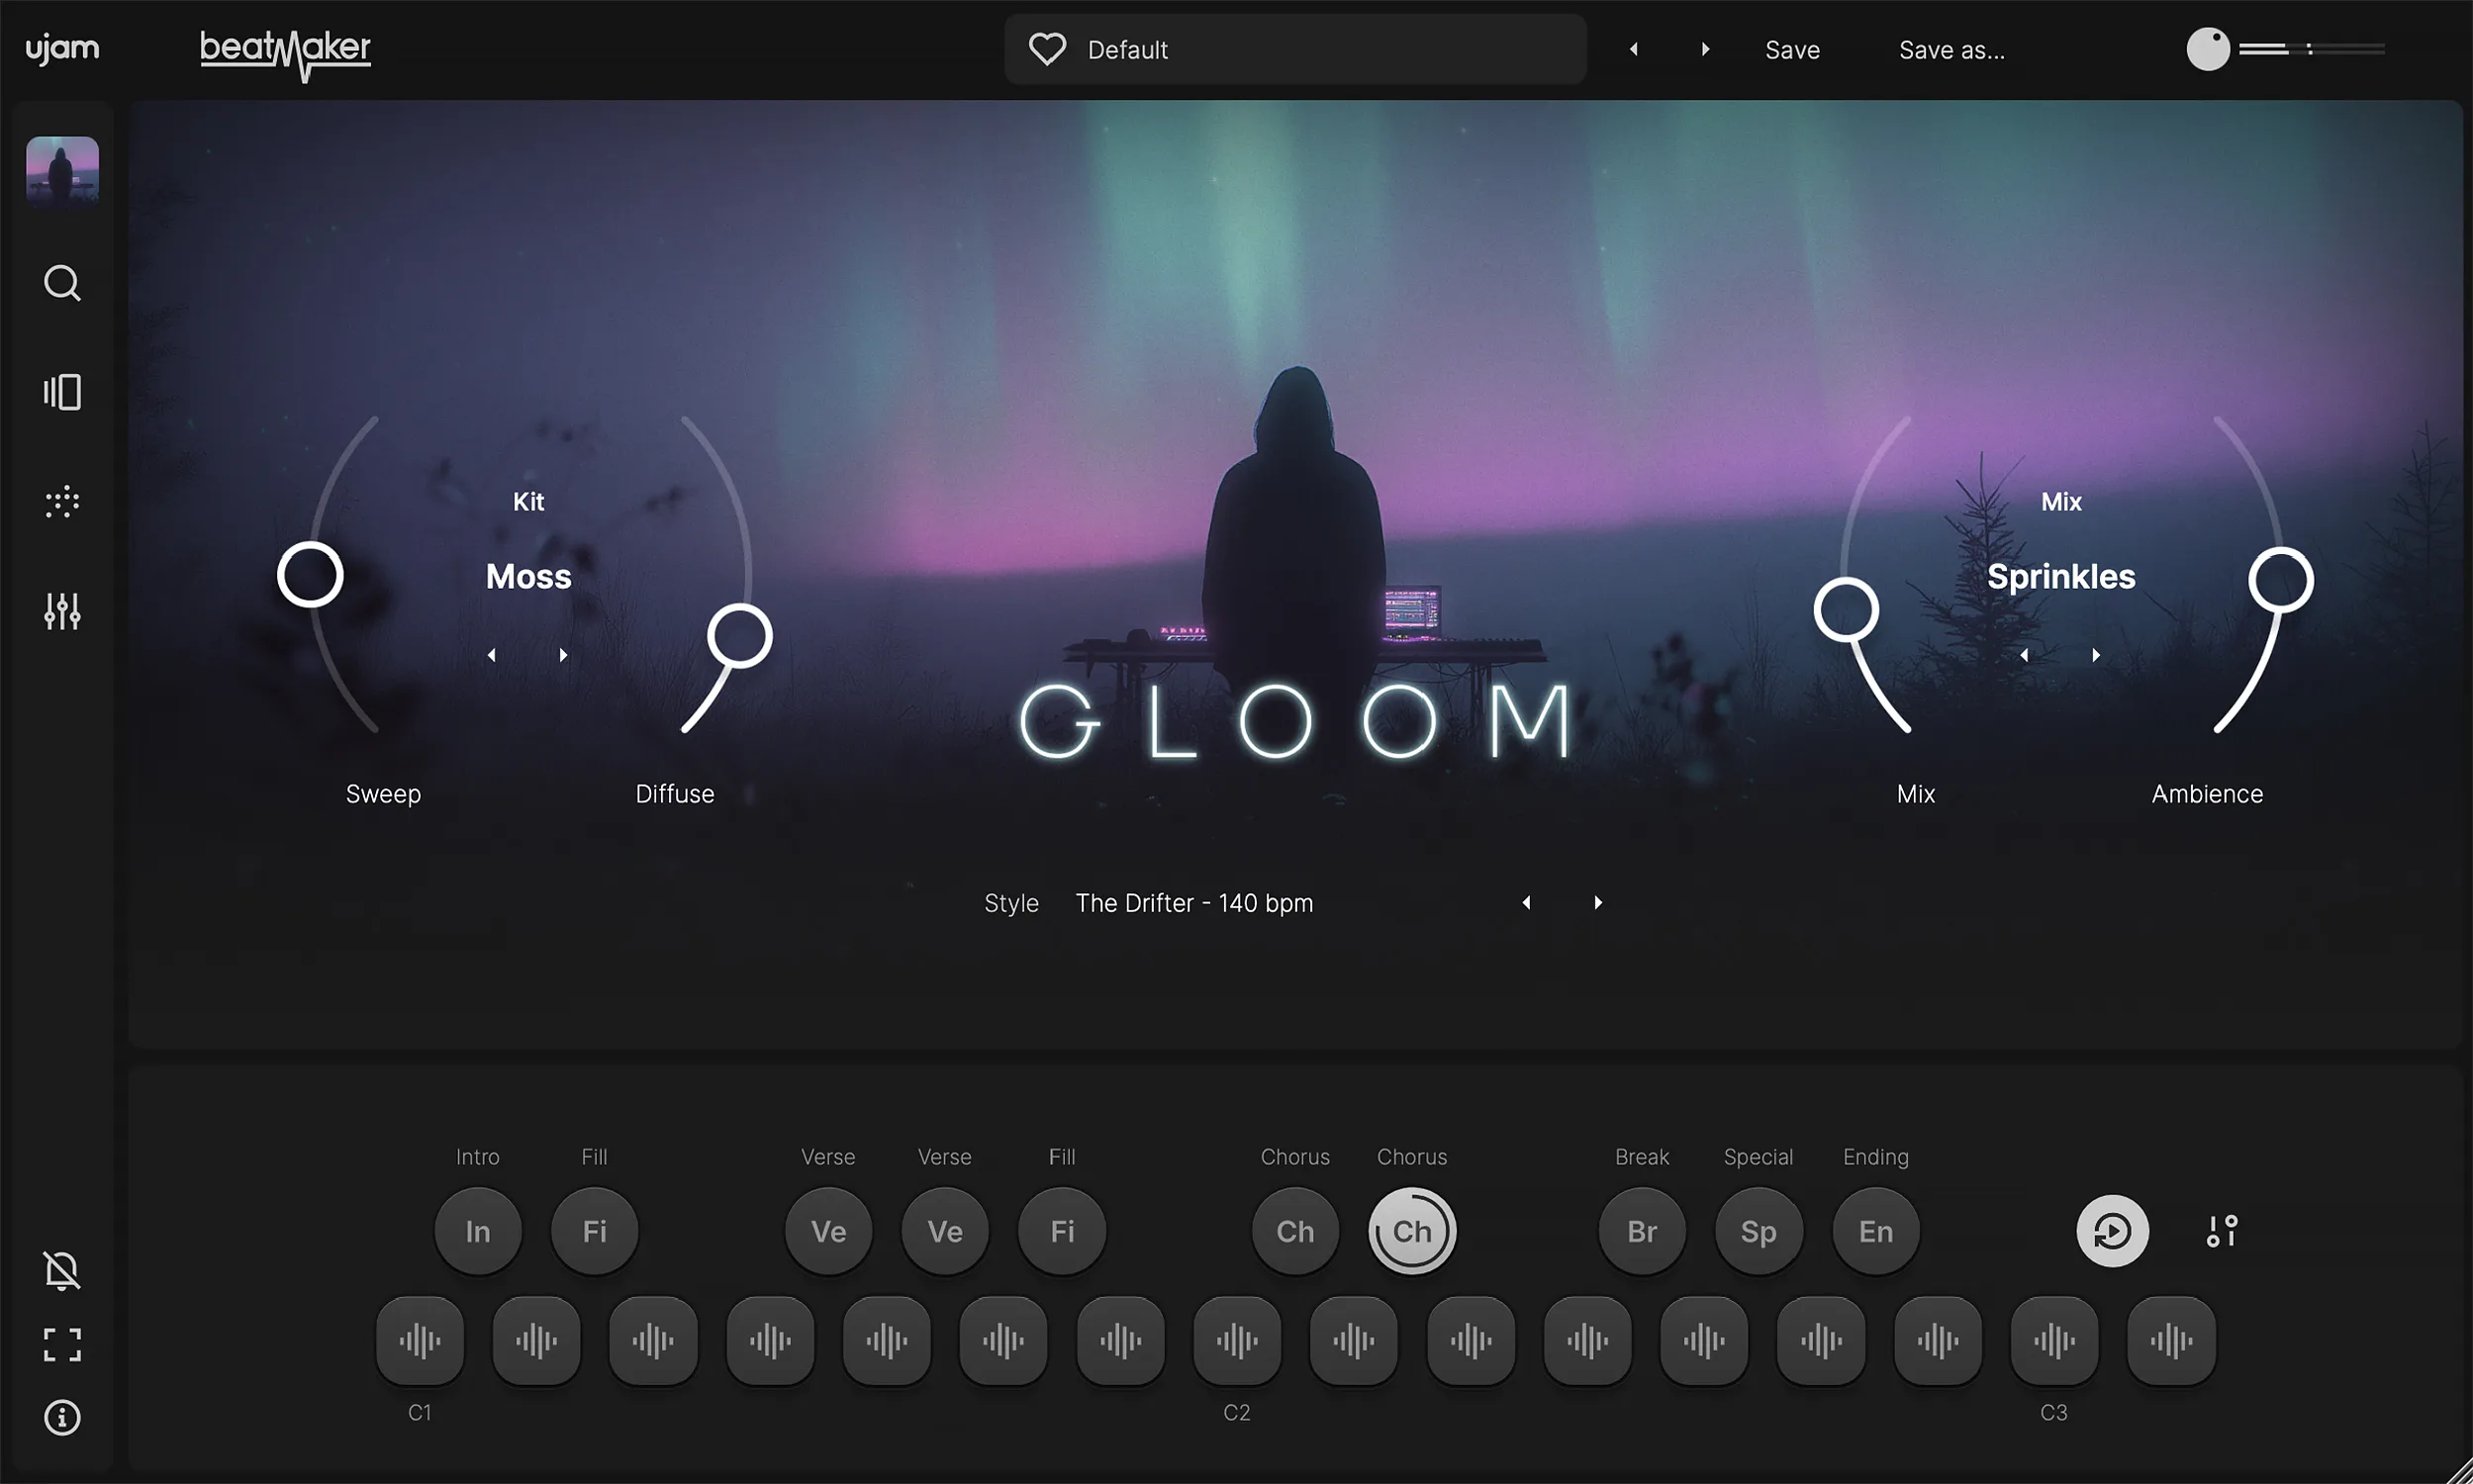2473x1484 pixels.
Task: Select previous Kit with left arrow under Moss
Action: [492, 654]
